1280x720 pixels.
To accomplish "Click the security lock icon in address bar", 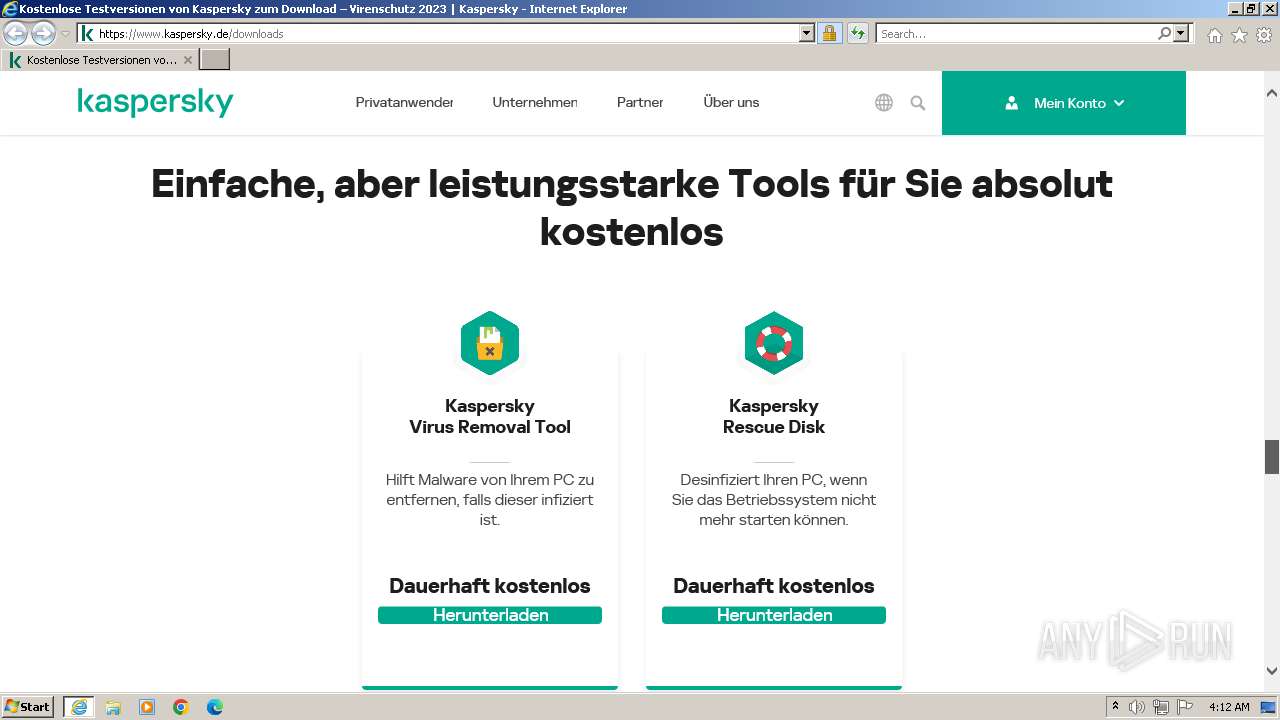I will click(x=829, y=33).
